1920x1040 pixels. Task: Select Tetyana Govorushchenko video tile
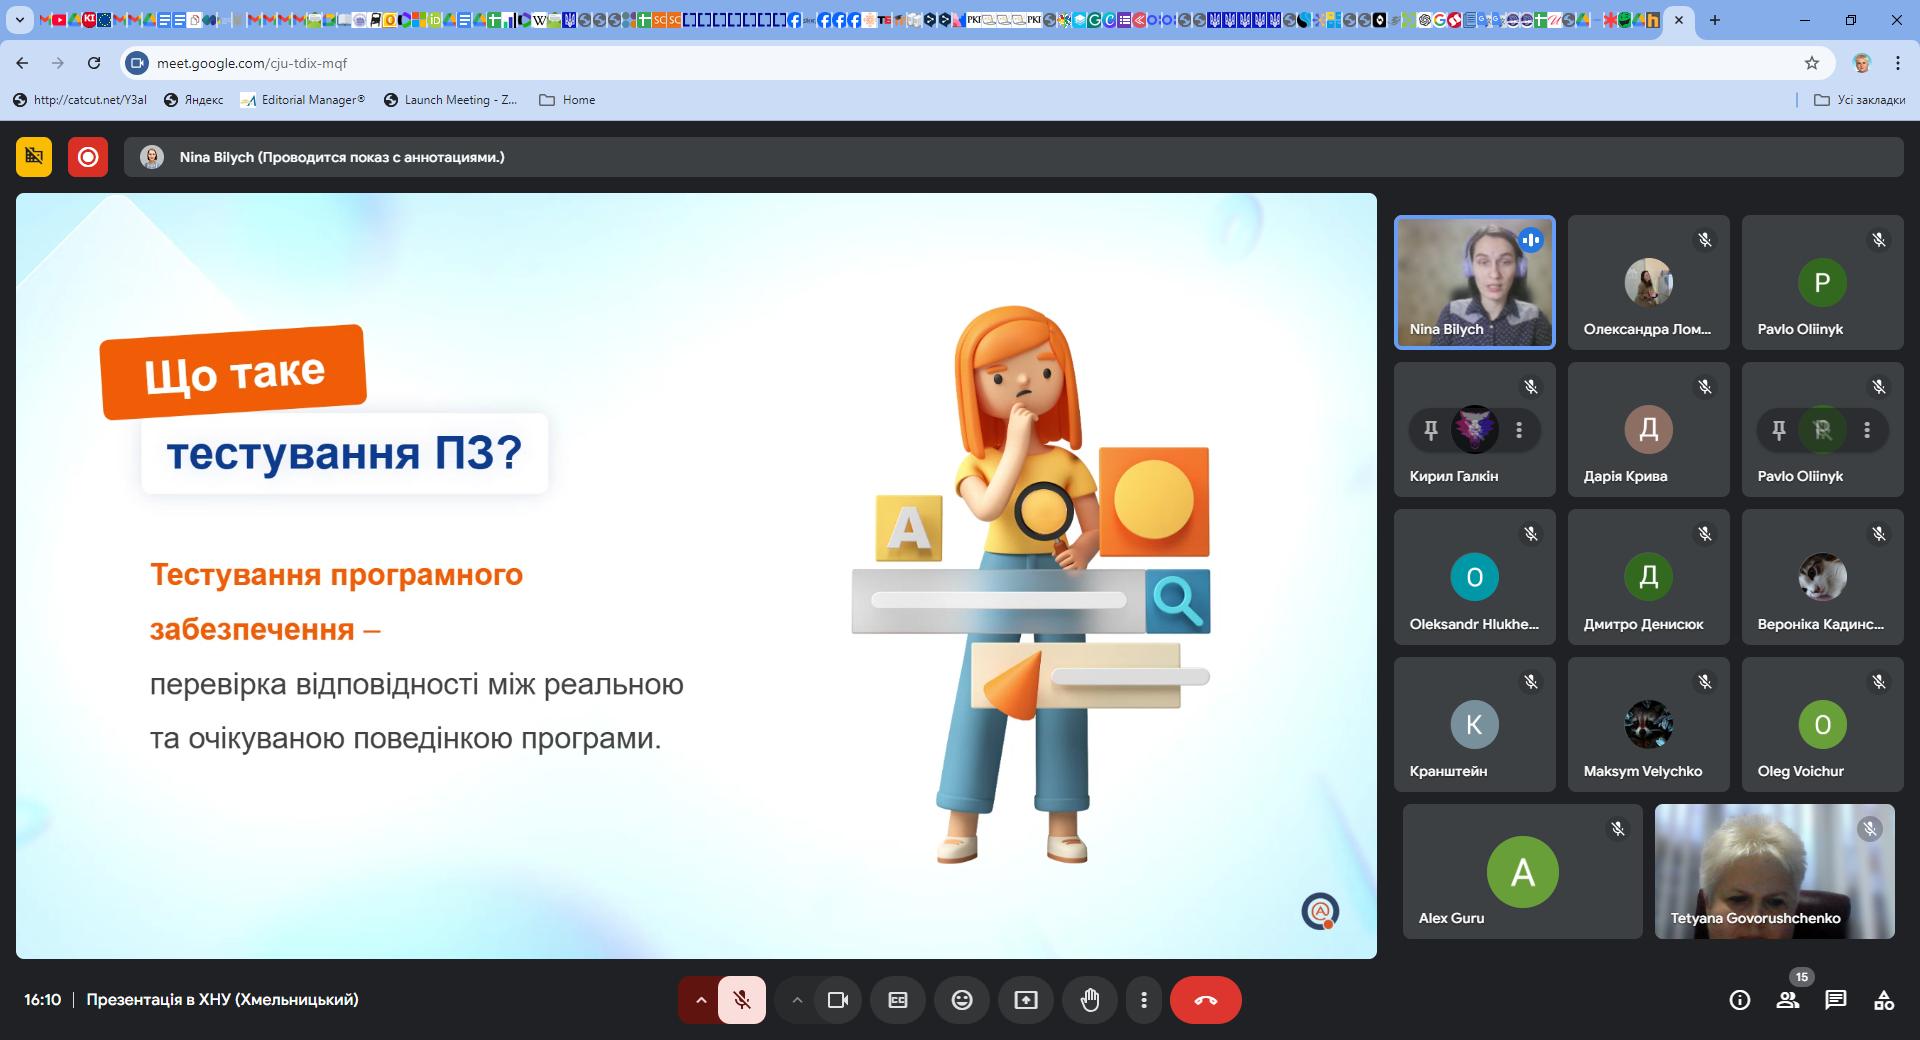coord(1774,871)
